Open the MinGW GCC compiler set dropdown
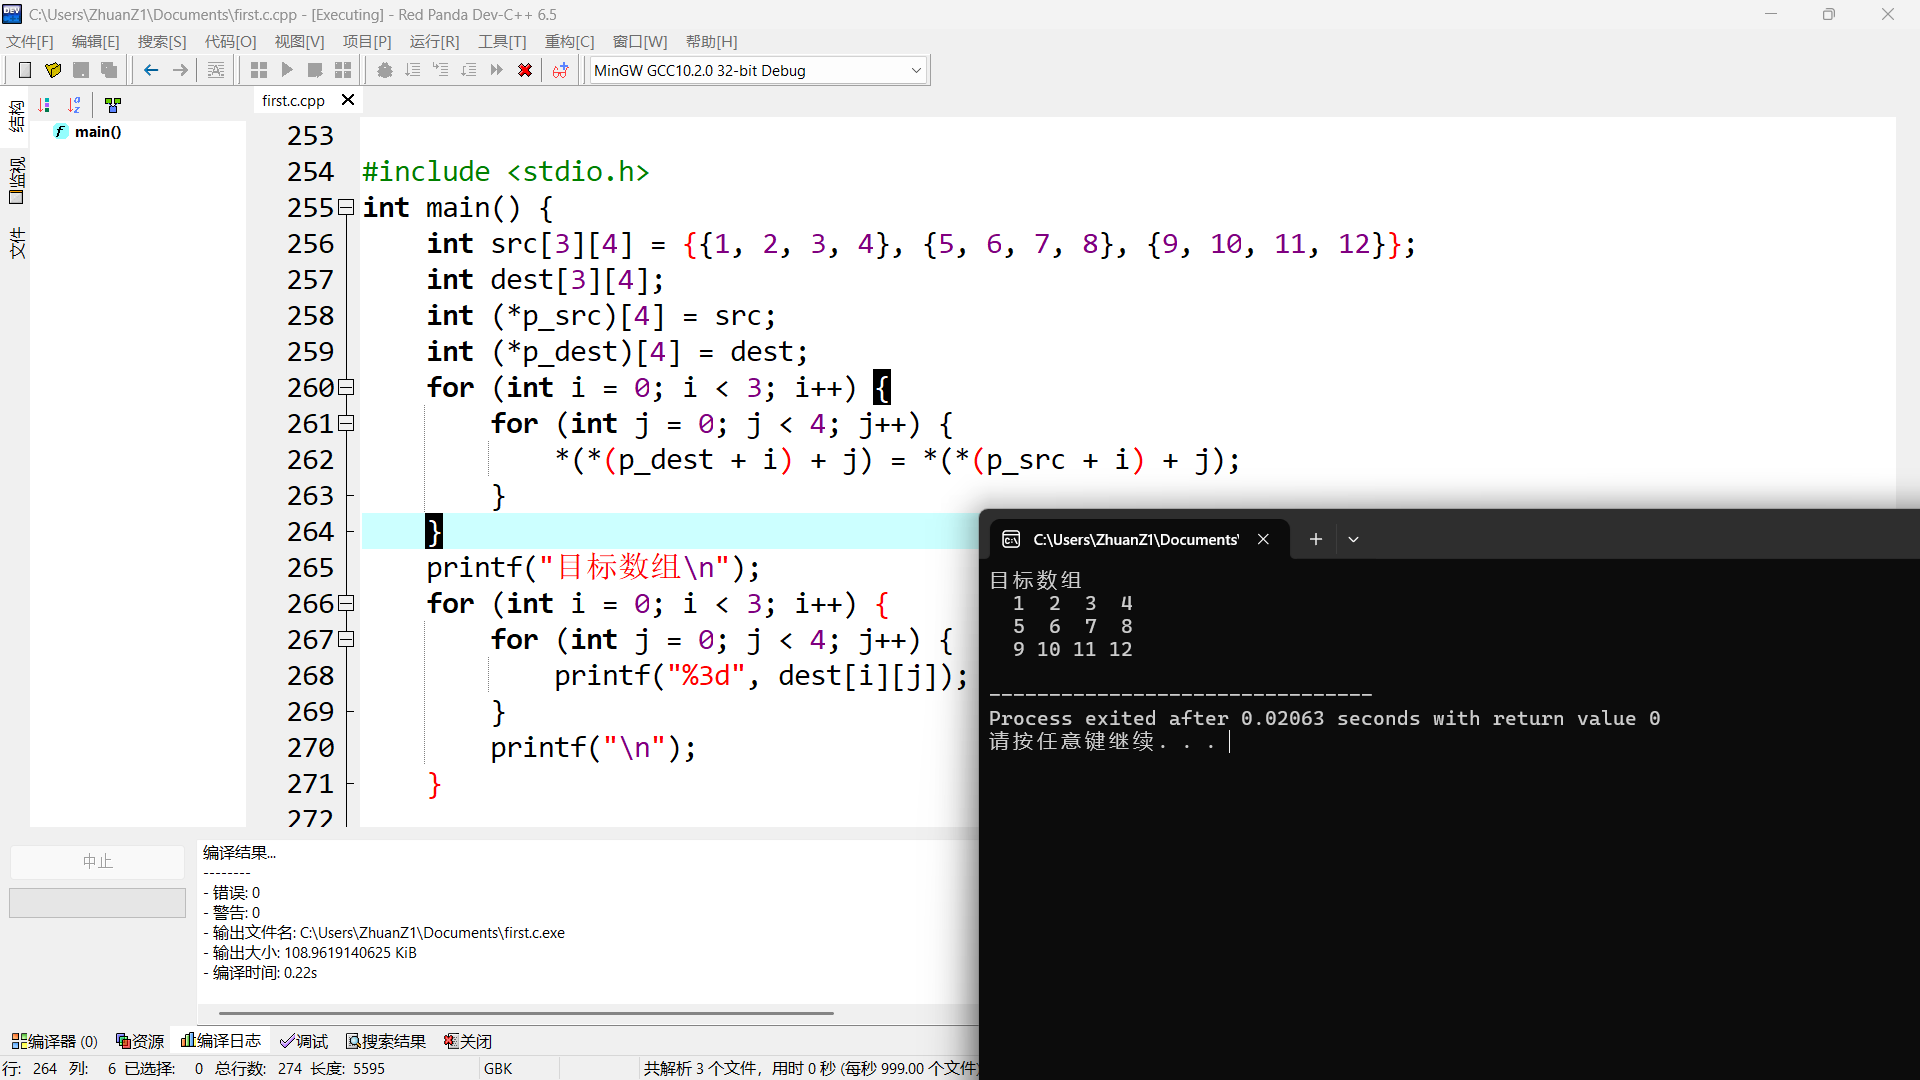 point(915,70)
